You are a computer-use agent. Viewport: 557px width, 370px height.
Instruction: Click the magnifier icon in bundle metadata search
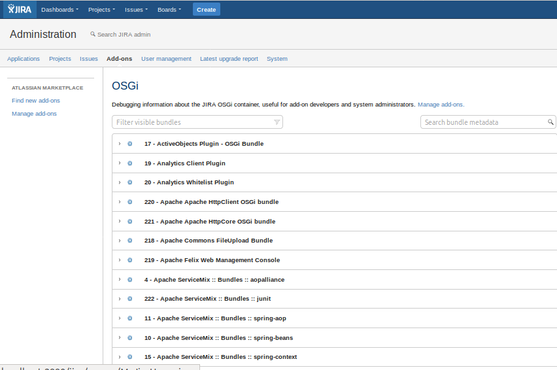point(550,122)
